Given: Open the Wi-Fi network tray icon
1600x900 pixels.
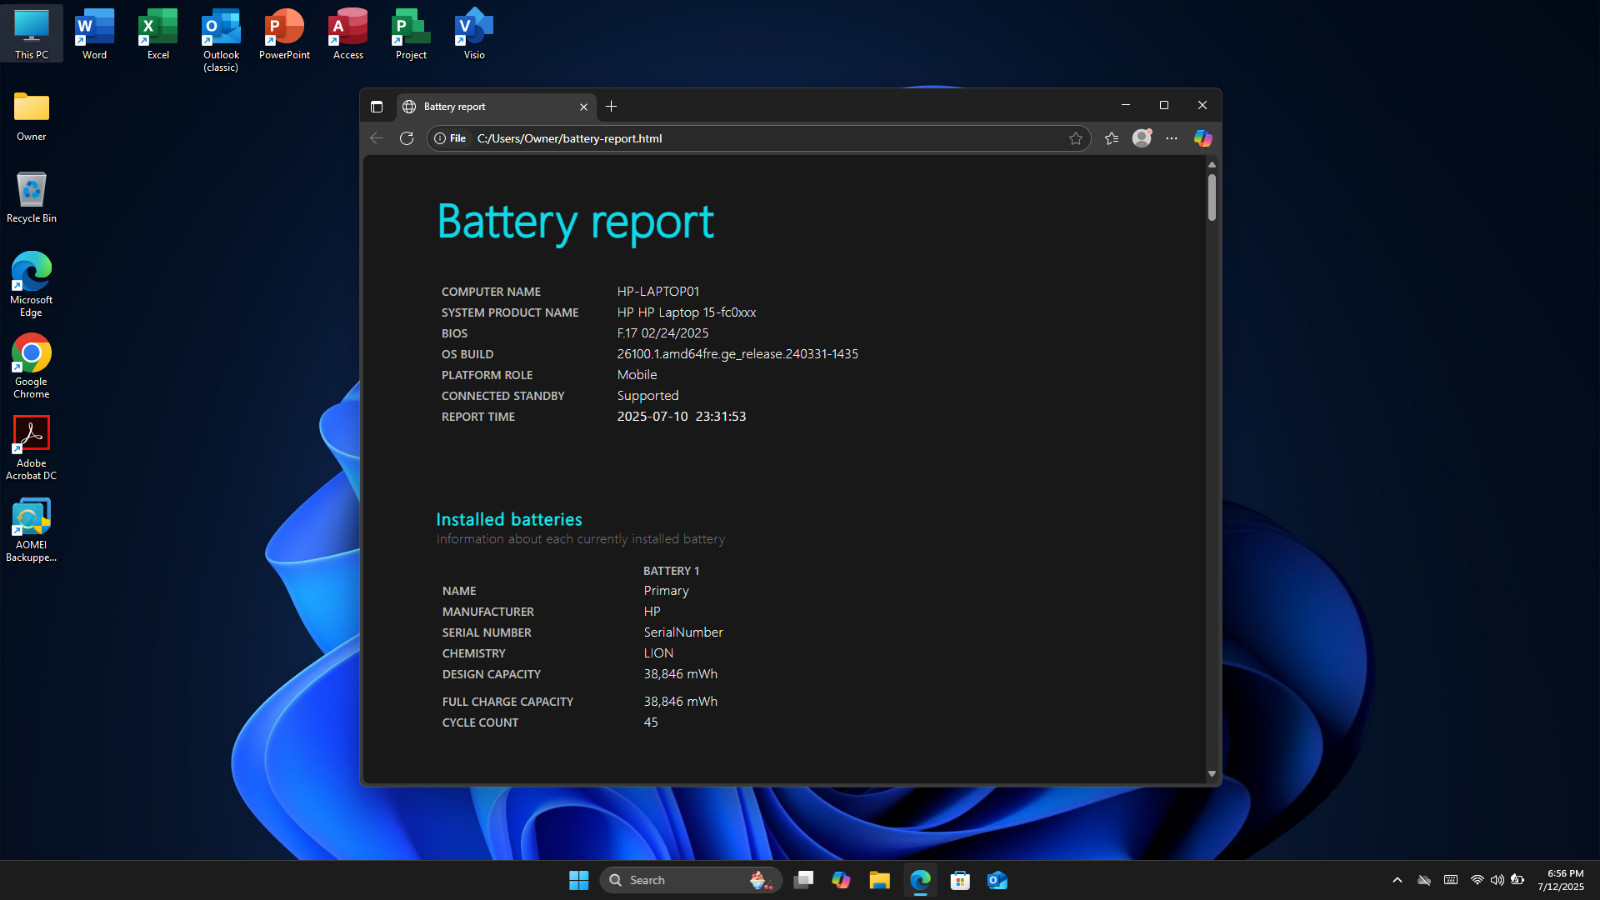Looking at the screenshot, I should click(x=1477, y=880).
